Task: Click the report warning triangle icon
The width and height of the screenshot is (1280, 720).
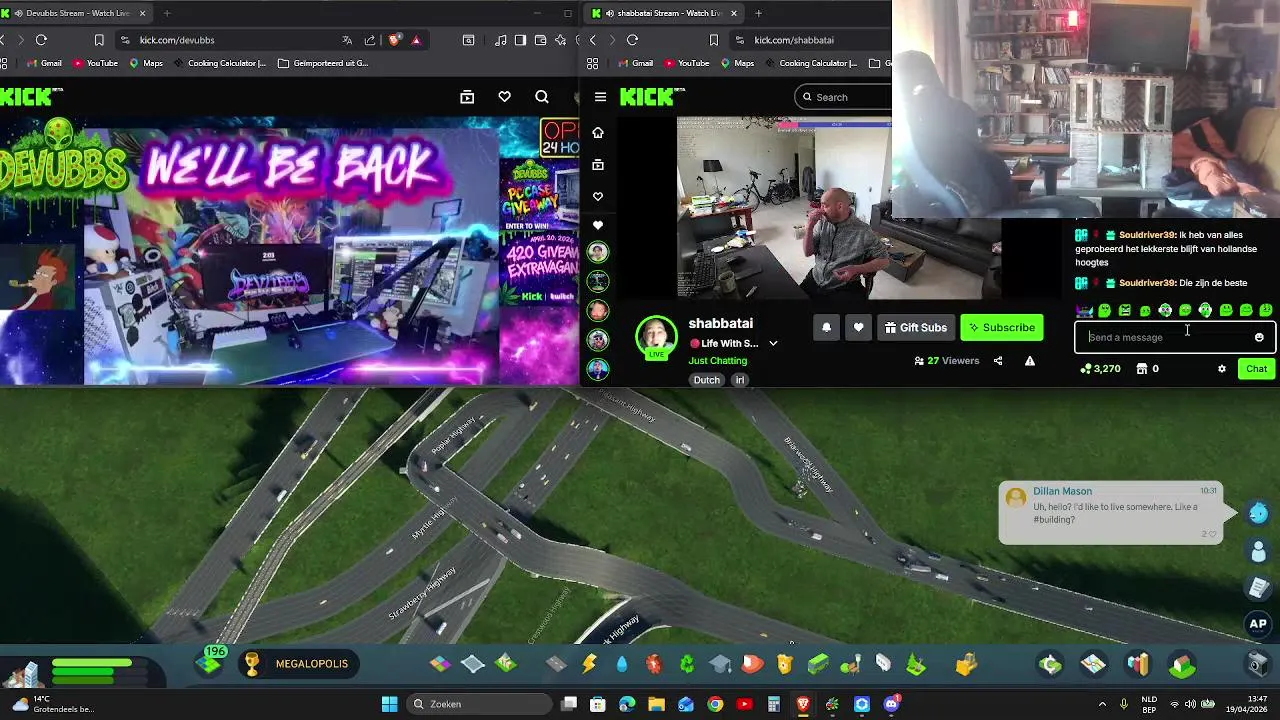Action: pos(1029,361)
